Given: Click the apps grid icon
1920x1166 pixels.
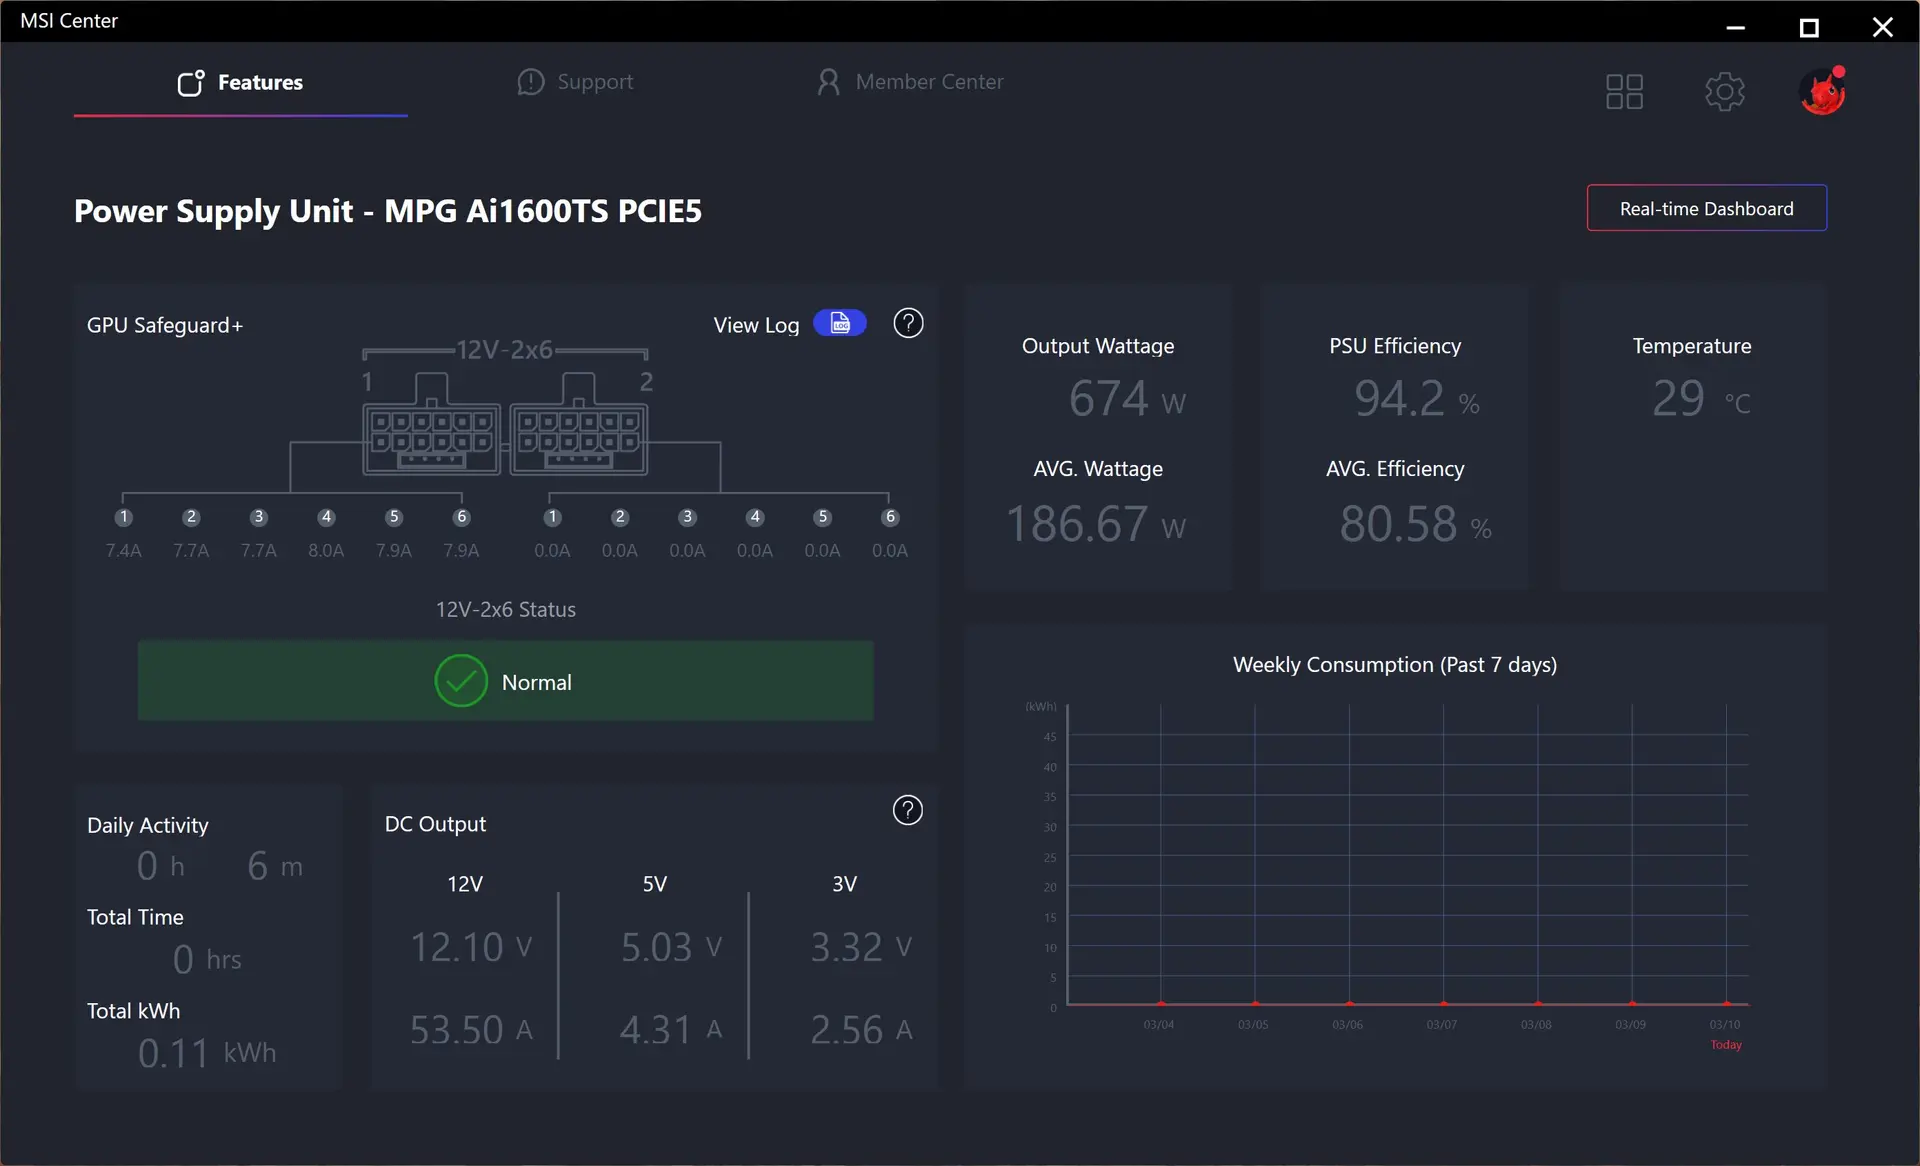Looking at the screenshot, I should pos(1624,92).
